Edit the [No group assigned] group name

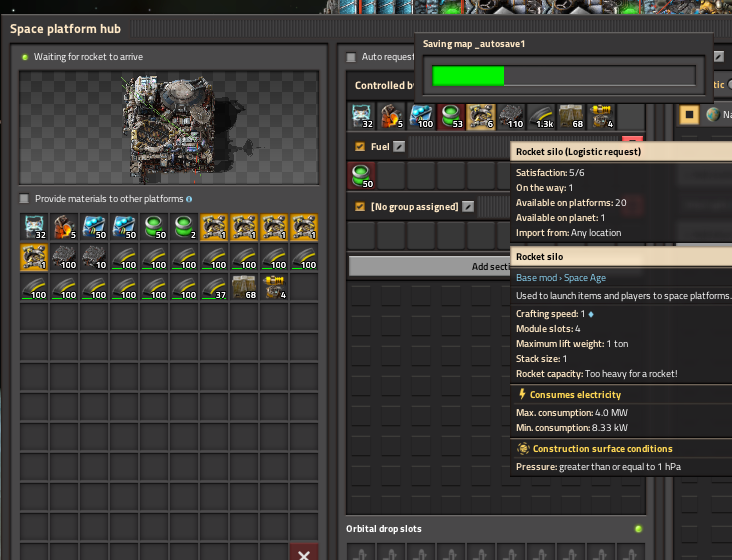coord(468,206)
